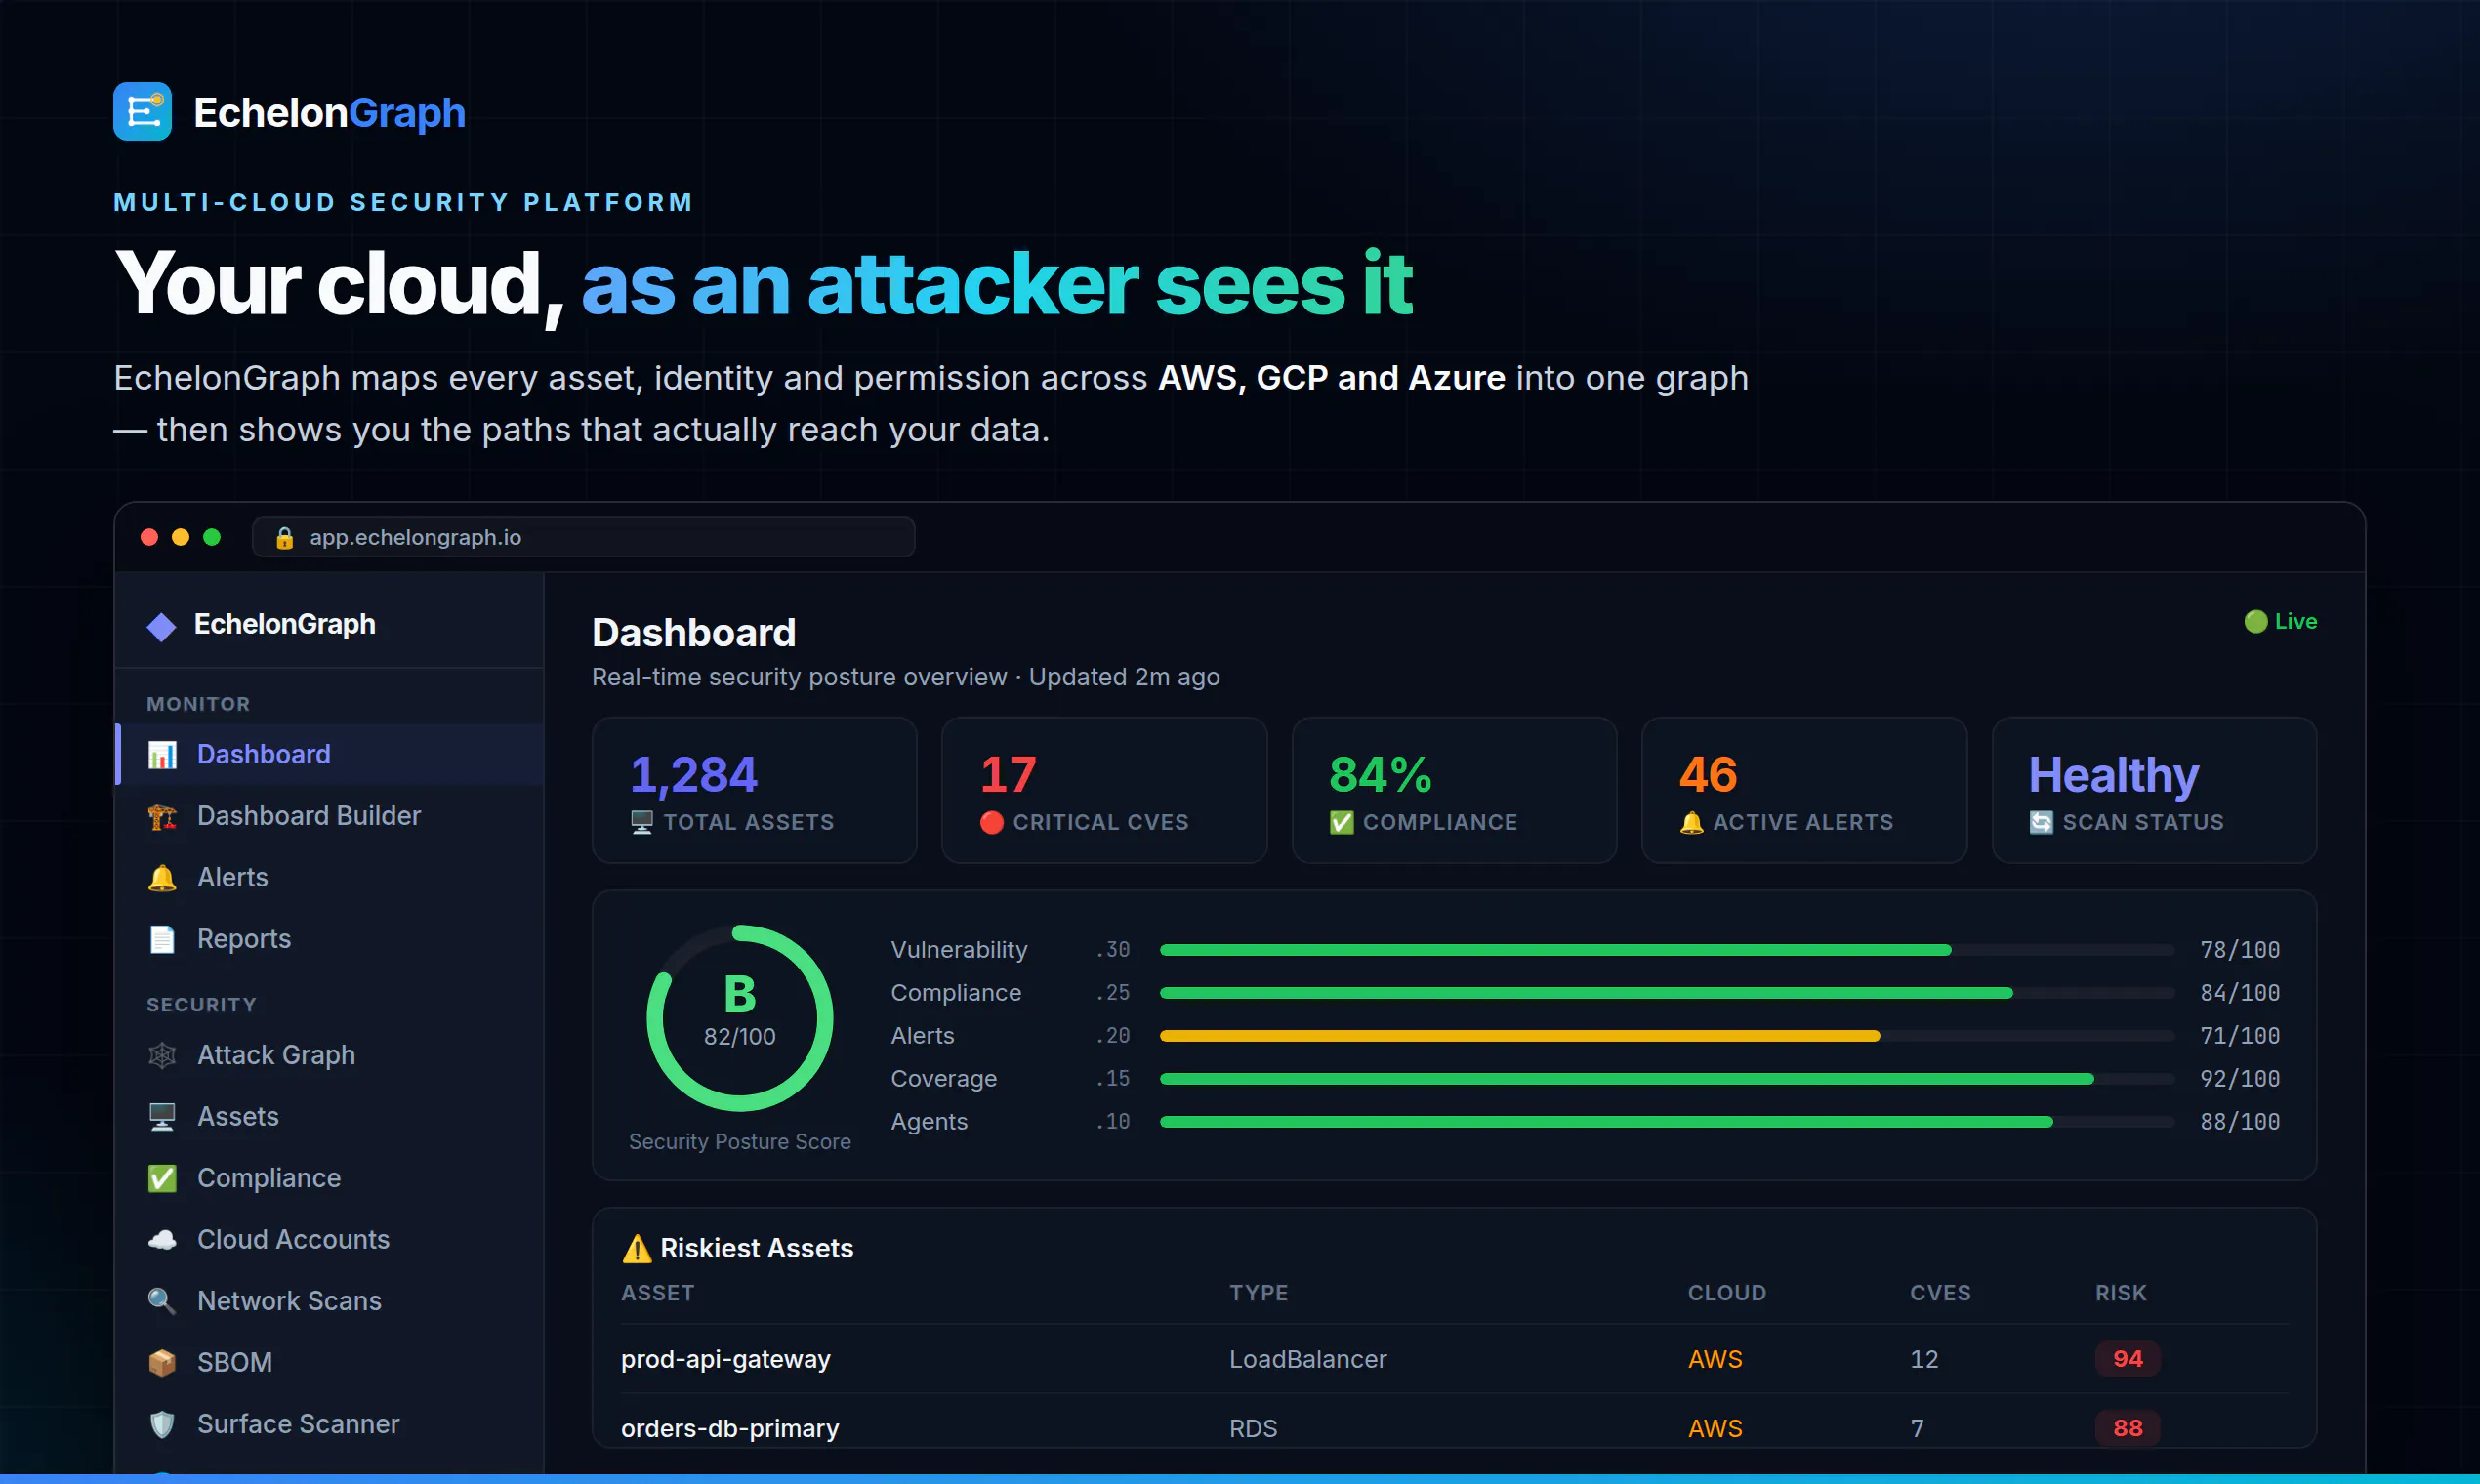Open Dashboard Builder in sidebar

[x=330, y=817]
